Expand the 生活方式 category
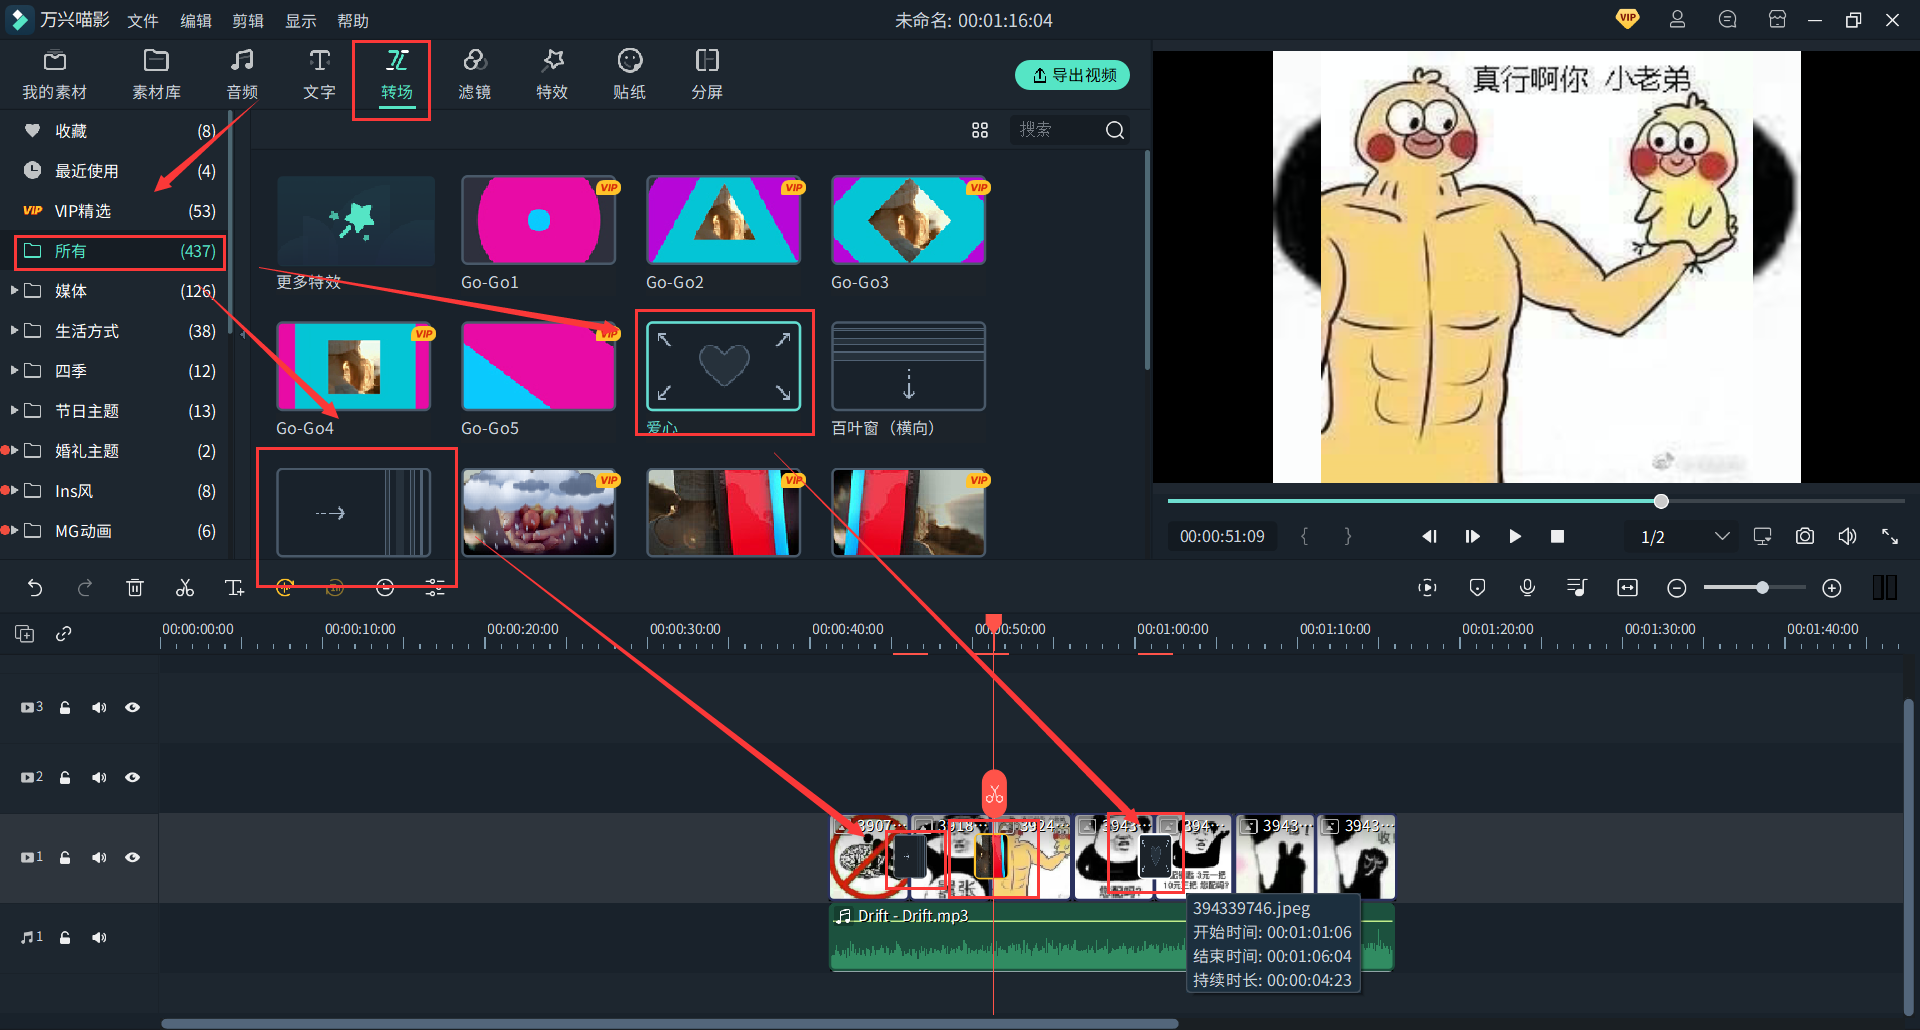The height and width of the screenshot is (1030, 1920). tap(14, 330)
